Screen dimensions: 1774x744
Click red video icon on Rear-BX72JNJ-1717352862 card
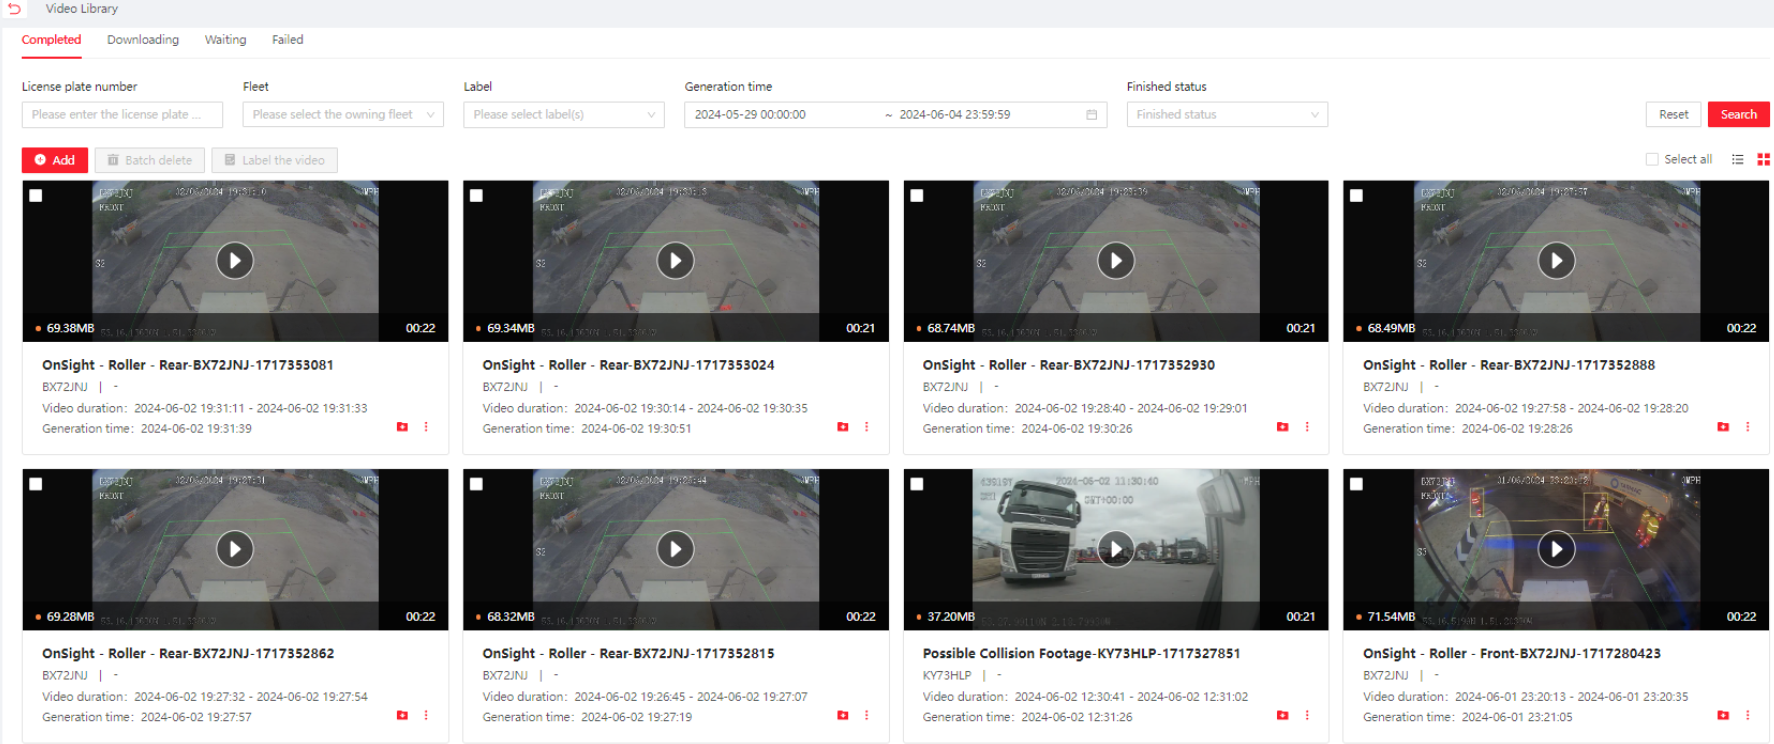tap(402, 715)
